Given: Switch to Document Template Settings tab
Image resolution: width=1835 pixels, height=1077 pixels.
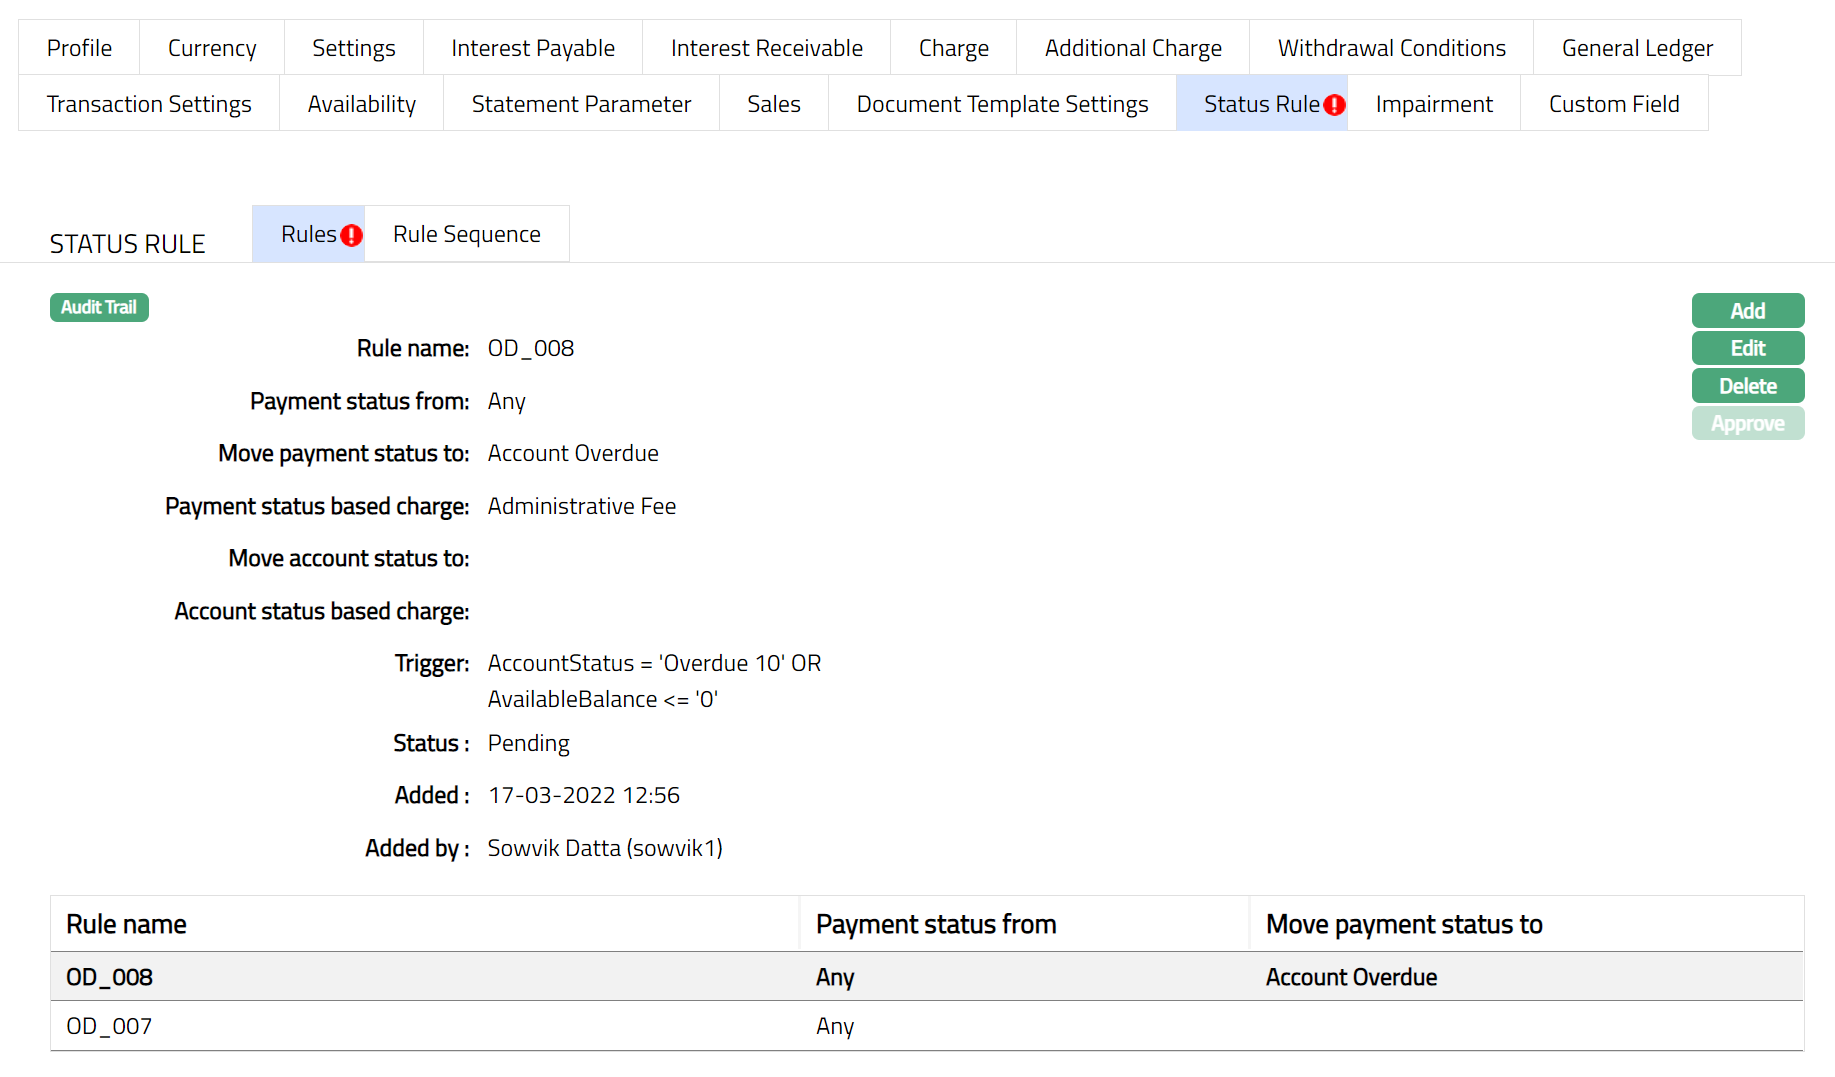Looking at the screenshot, I should point(1002,104).
